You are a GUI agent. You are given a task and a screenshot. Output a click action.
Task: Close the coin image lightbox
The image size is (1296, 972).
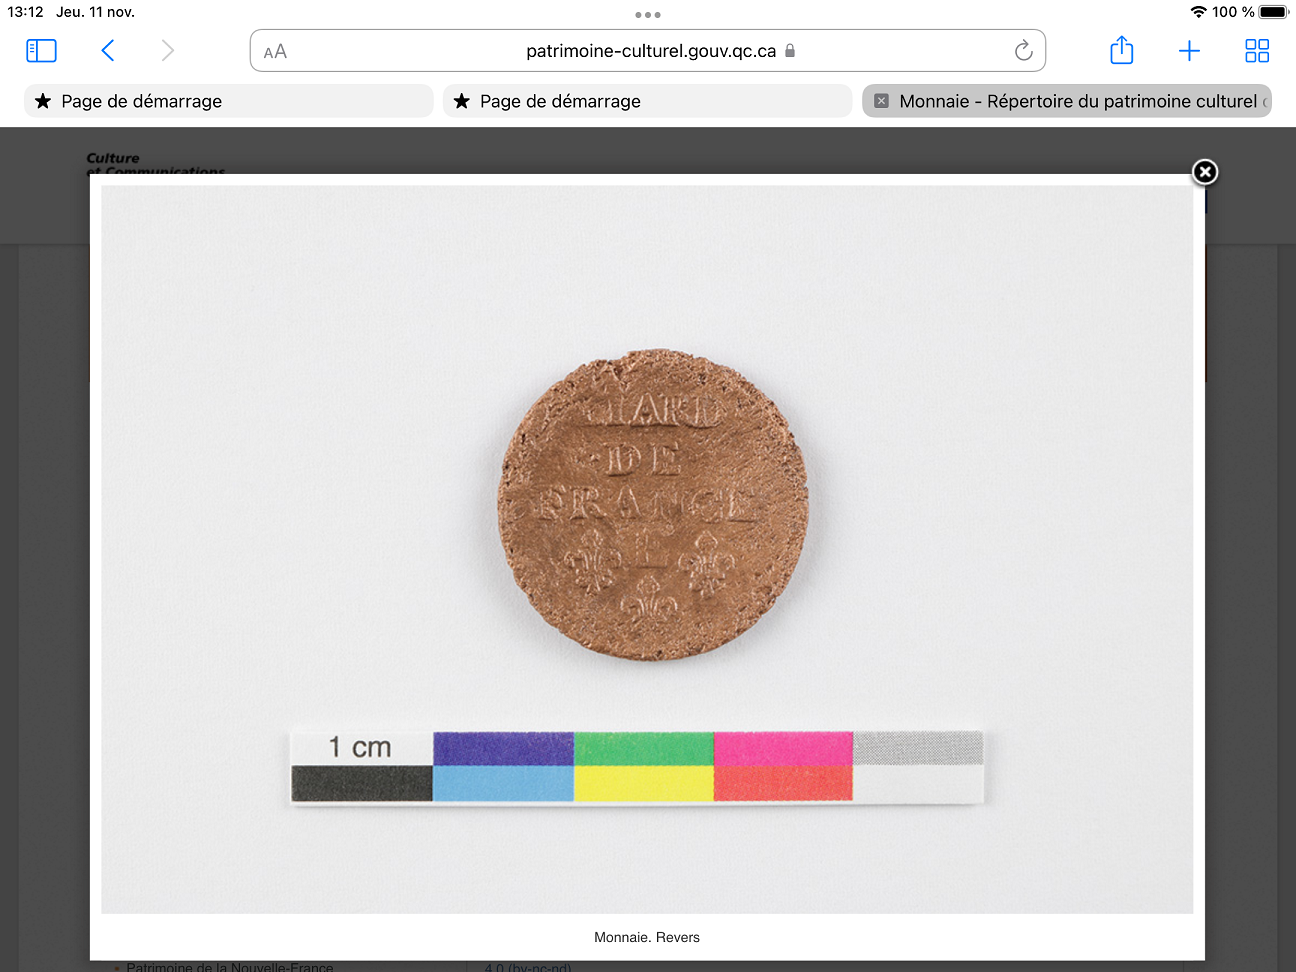coord(1205,172)
